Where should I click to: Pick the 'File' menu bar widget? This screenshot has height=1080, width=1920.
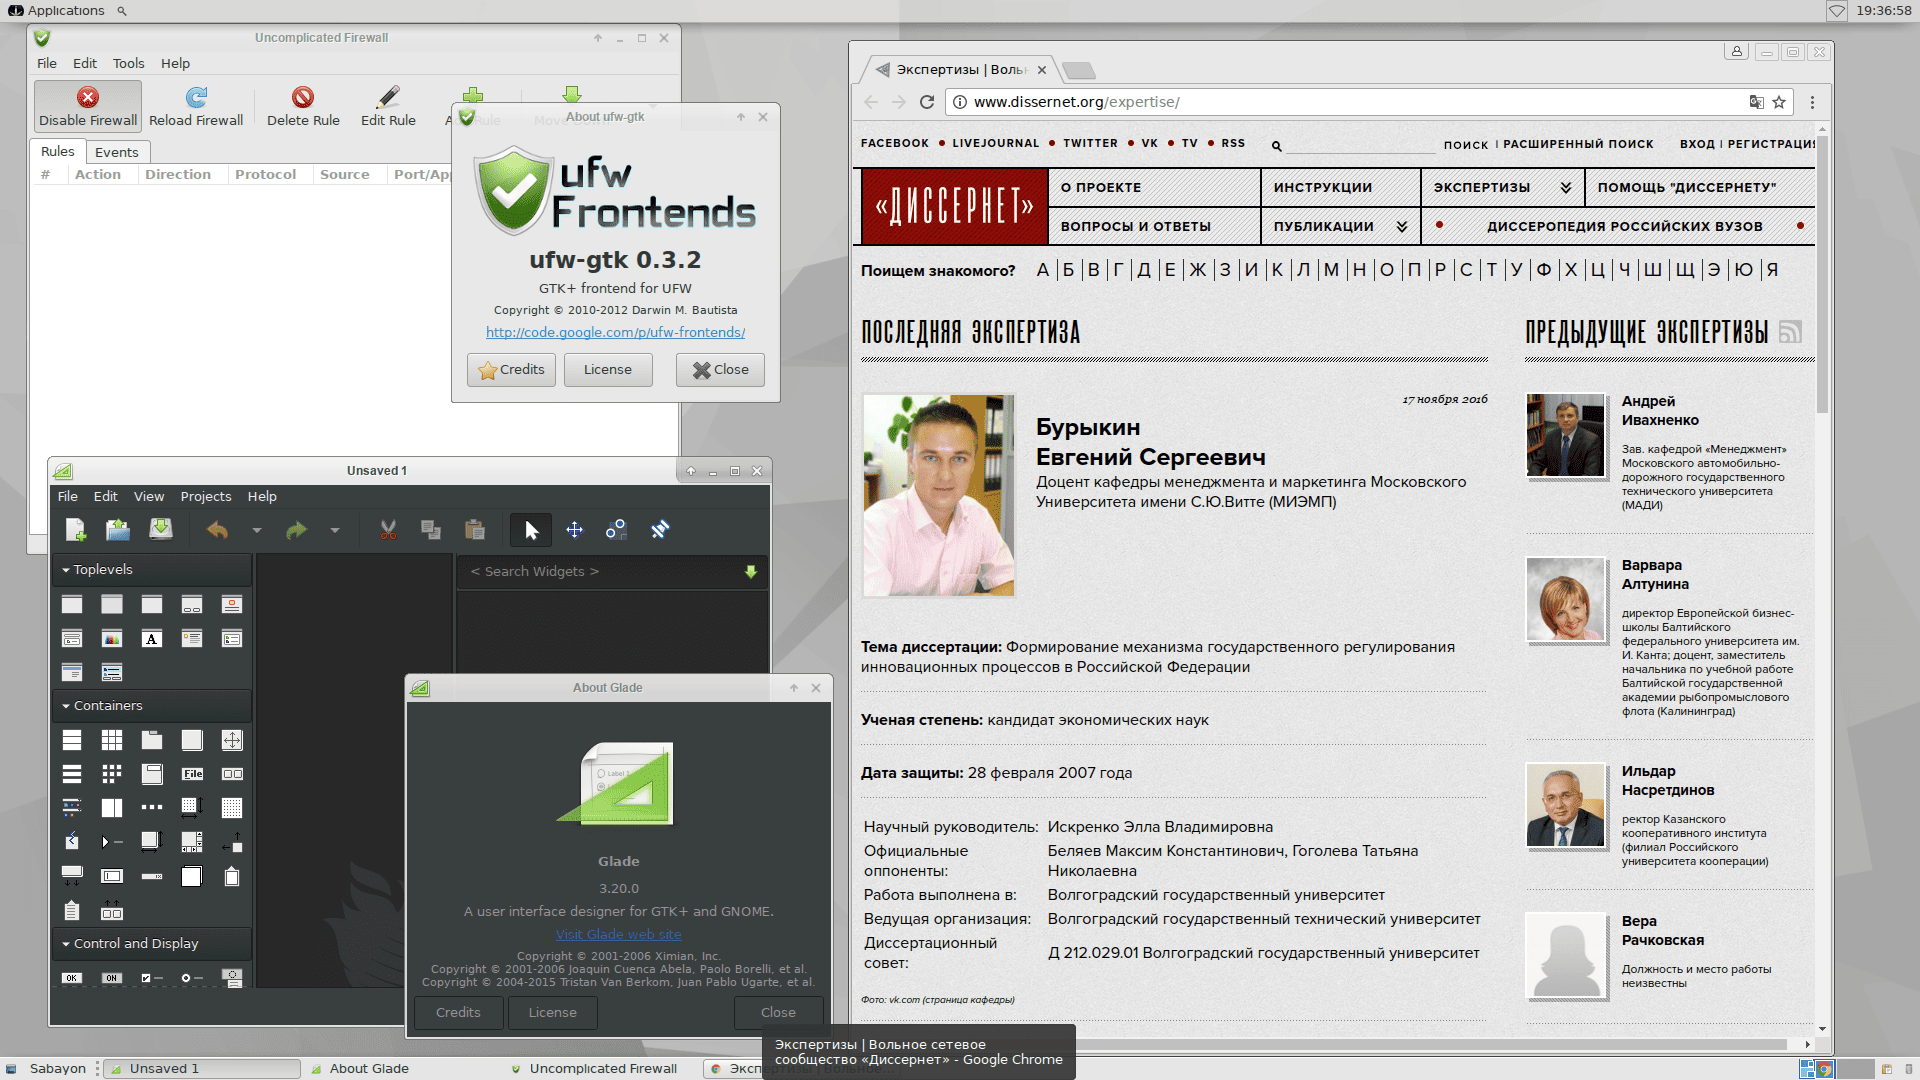tap(192, 774)
